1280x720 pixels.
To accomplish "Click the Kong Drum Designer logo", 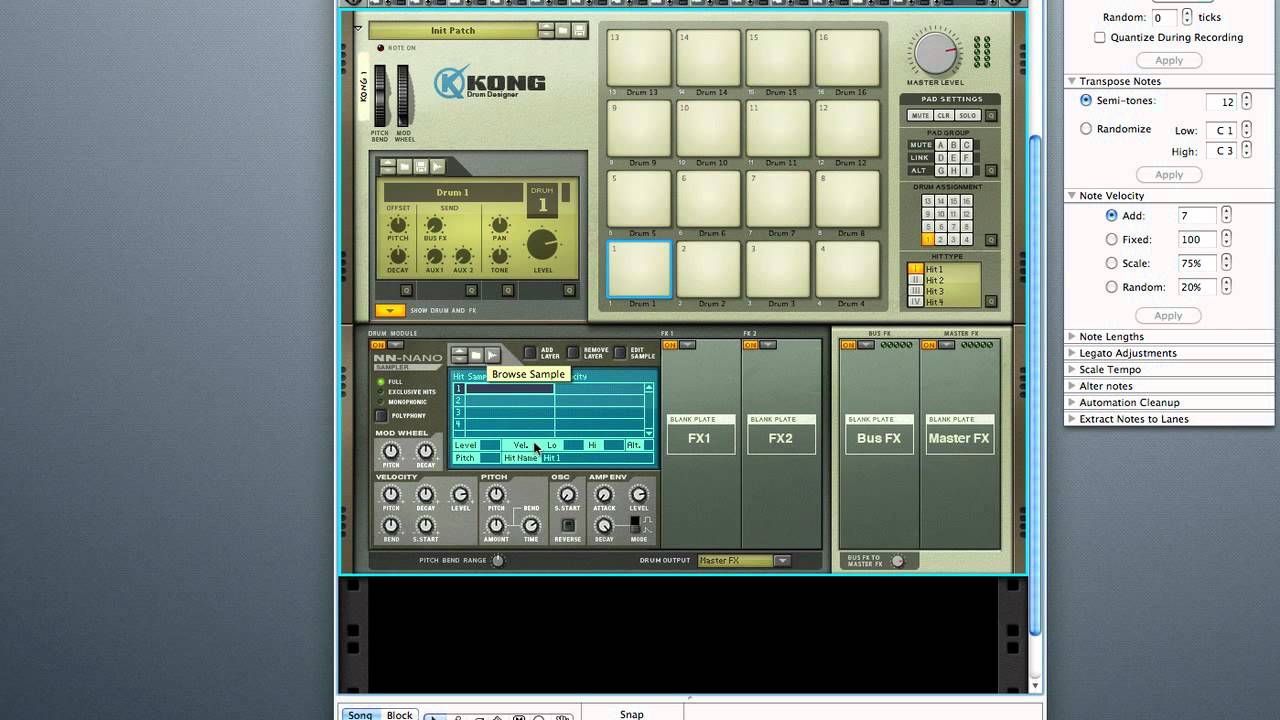I will (x=490, y=82).
